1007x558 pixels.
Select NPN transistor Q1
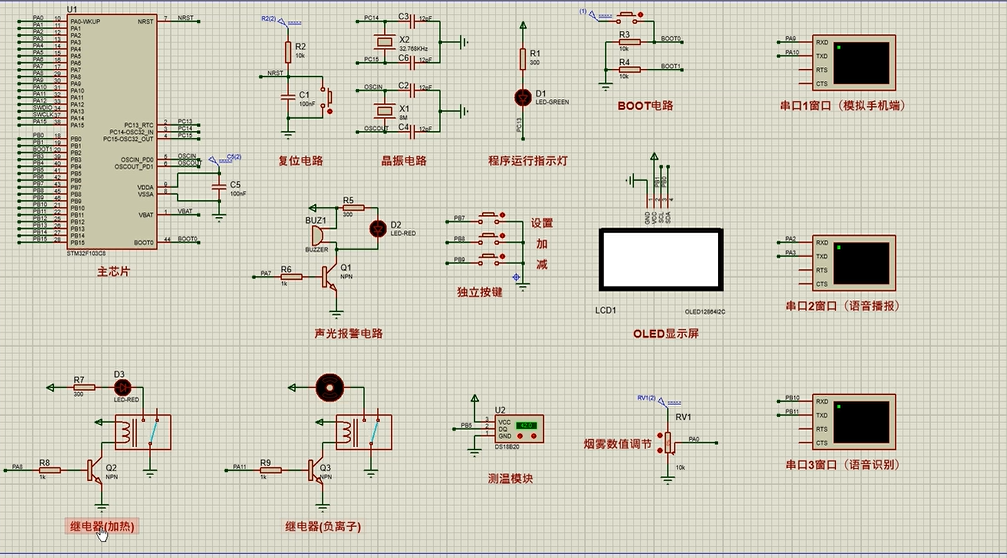(330, 277)
